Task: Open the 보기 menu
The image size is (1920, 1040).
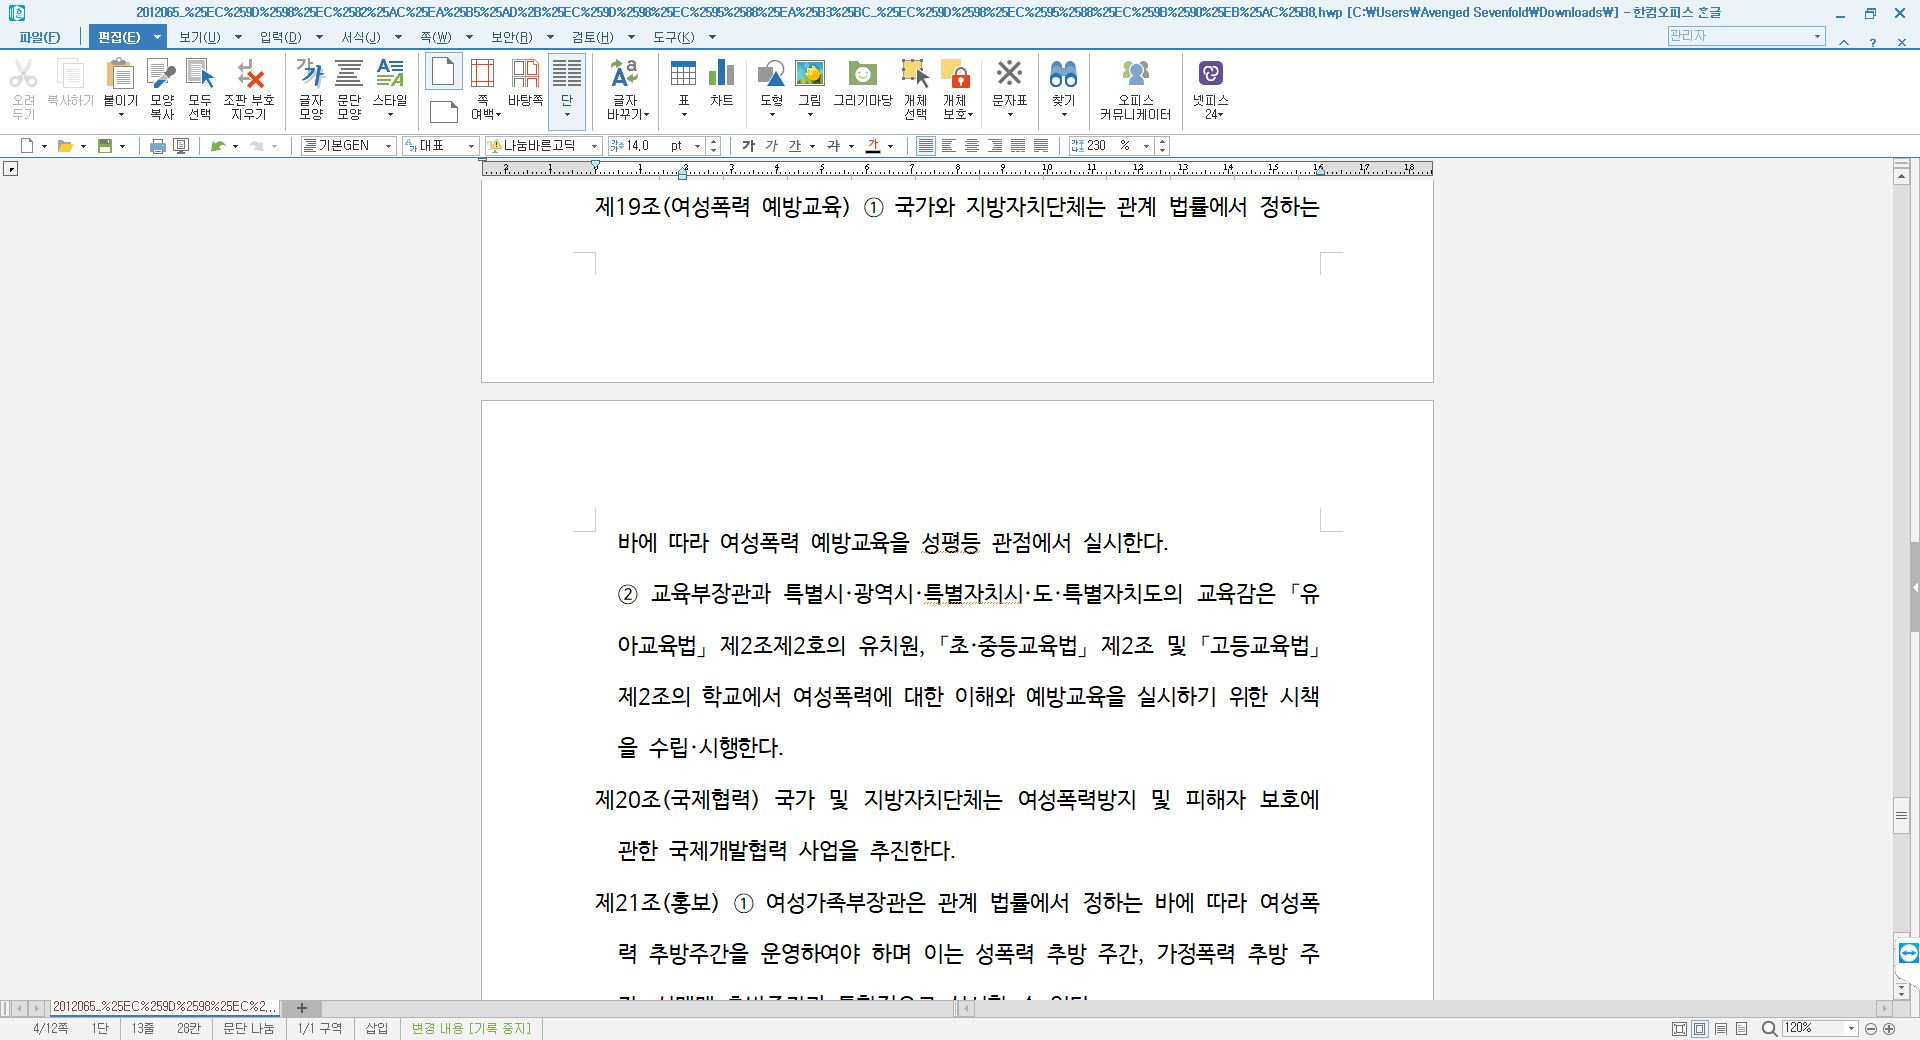Action: 199,37
